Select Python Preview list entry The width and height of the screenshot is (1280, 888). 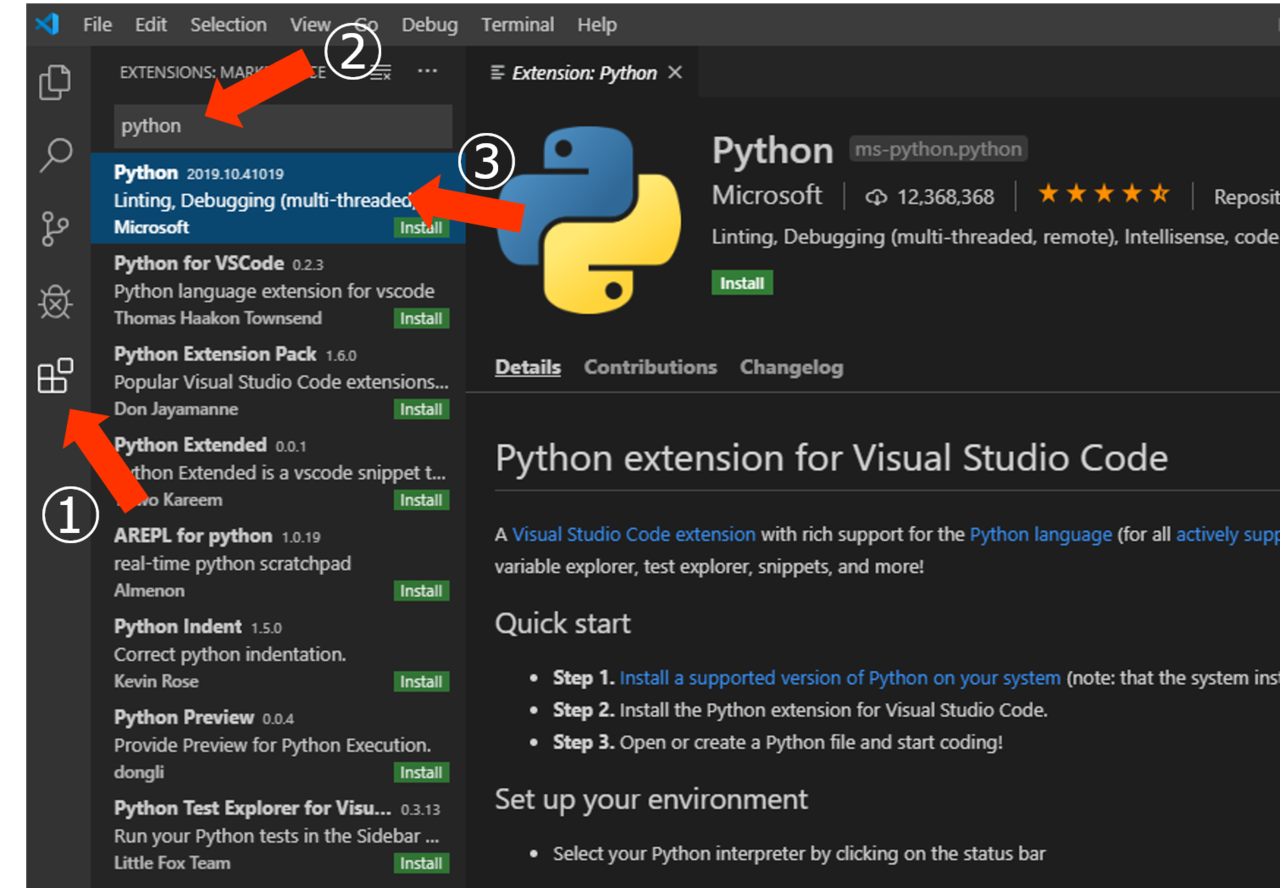(x=278, y=745)
